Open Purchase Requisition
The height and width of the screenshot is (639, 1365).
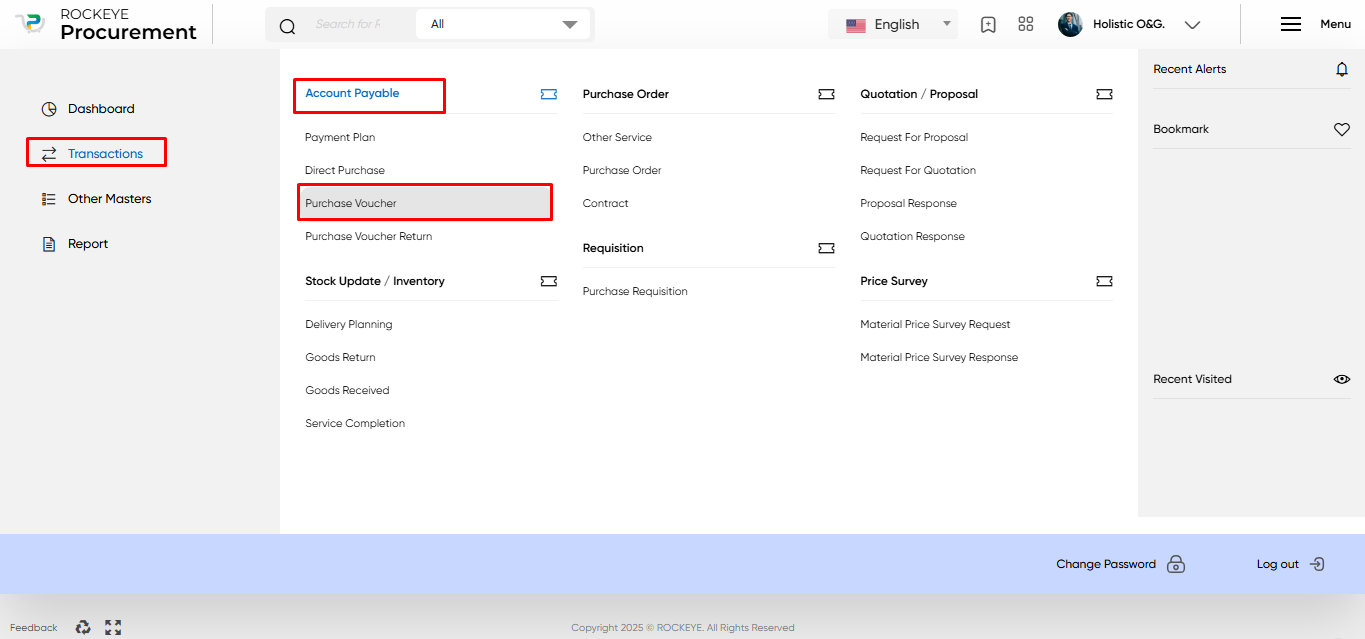[635, 291]
